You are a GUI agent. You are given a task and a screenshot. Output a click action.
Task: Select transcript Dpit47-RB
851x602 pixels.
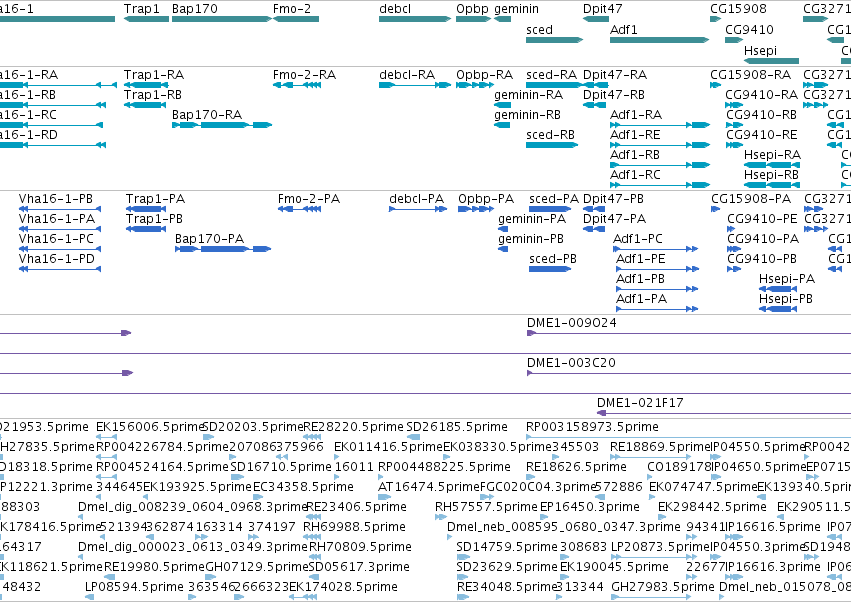[594, 105]
